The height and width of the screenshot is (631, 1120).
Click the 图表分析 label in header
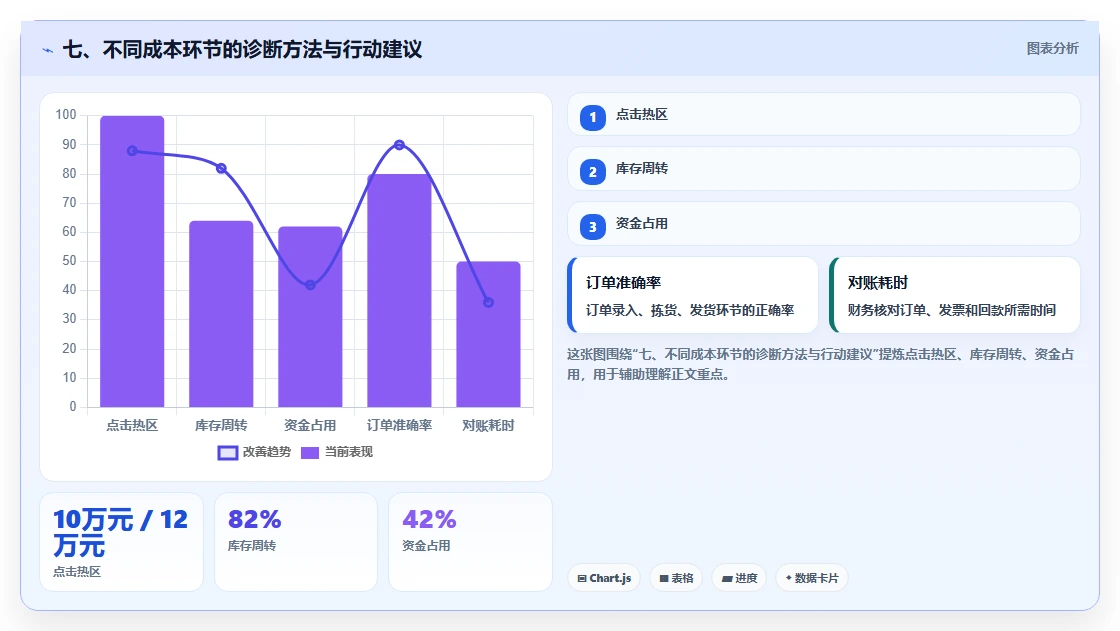[1052, 49]
